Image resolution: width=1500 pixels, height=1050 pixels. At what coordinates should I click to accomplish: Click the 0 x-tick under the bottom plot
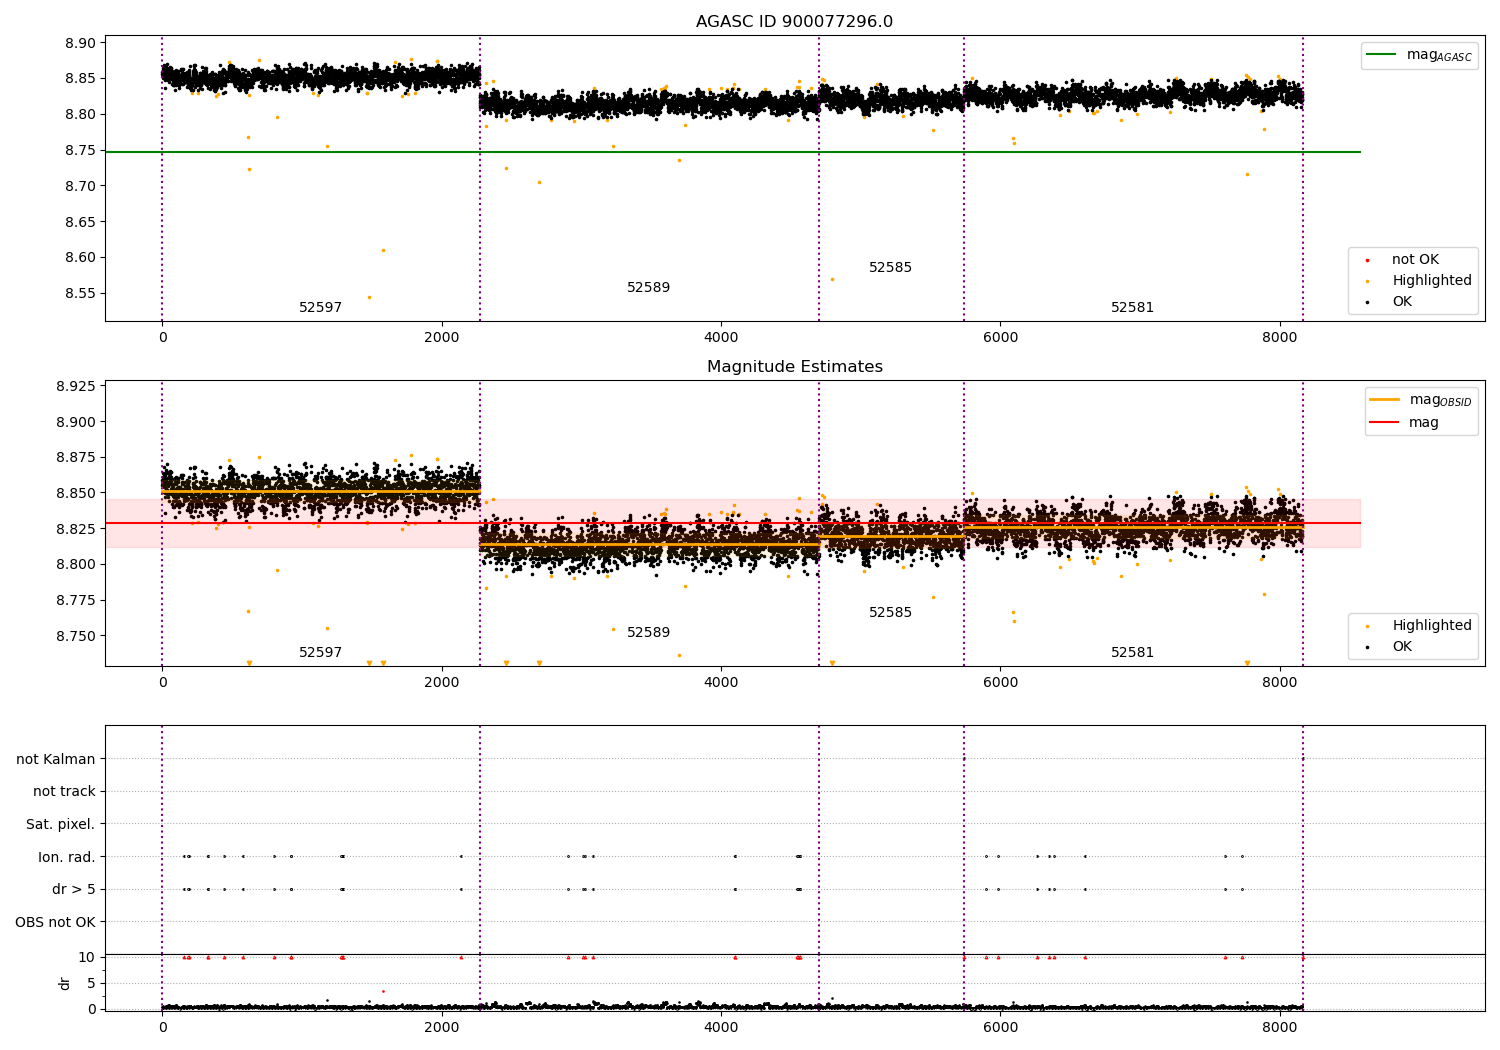pos(162,1027)
